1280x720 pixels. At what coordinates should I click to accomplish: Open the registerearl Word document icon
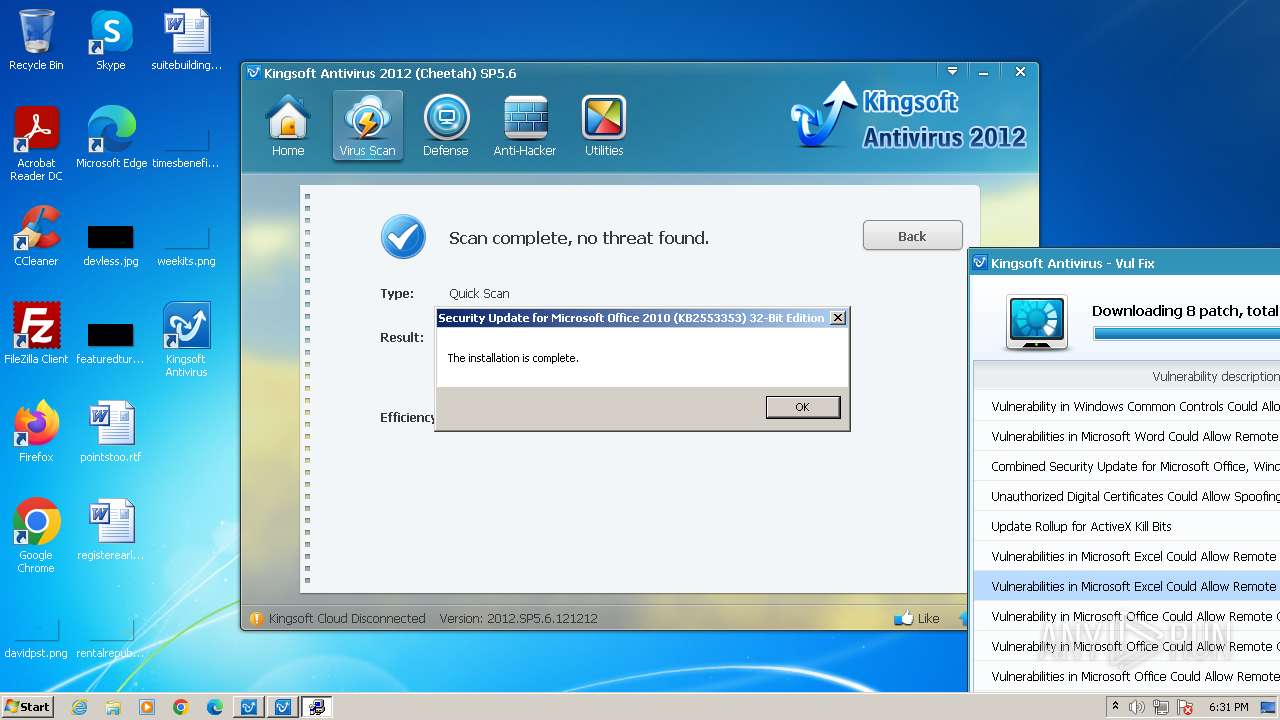tap(110, 530)
